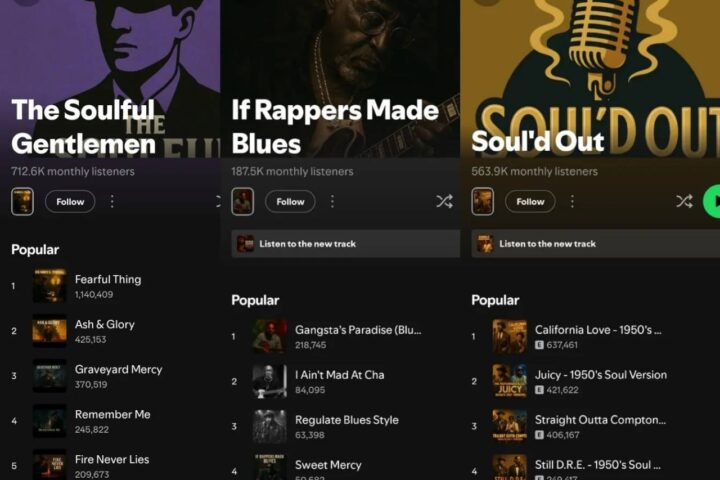Click California Love 1950's album art

pos(510,337)
